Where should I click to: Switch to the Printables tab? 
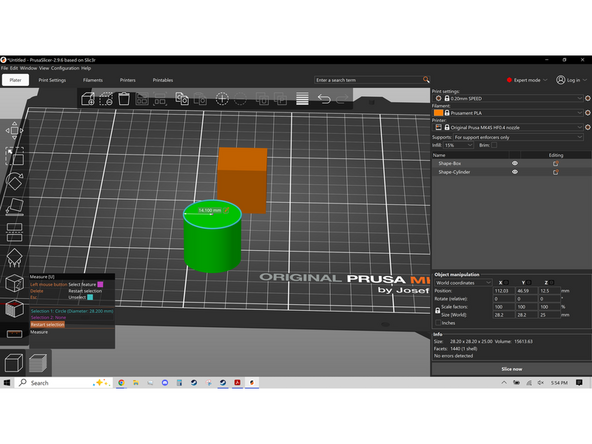pyautogui.click(x=163, y=80)
